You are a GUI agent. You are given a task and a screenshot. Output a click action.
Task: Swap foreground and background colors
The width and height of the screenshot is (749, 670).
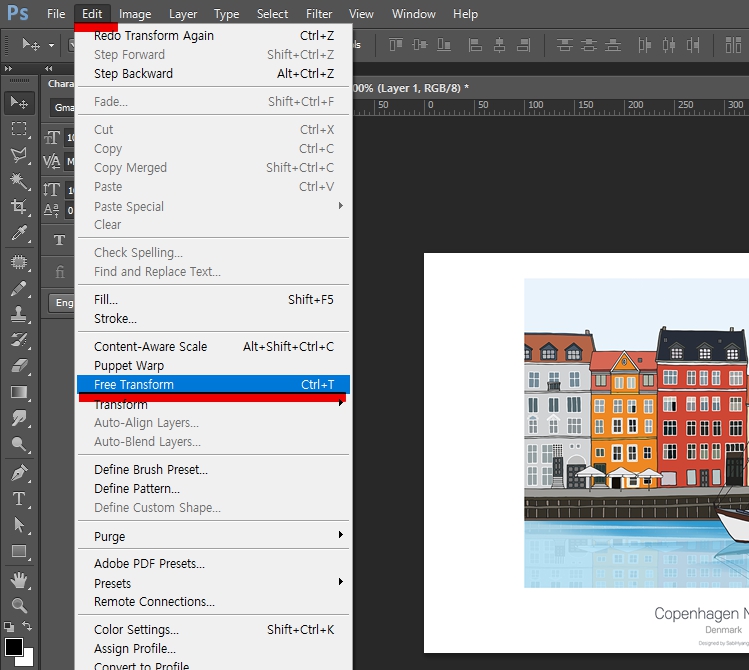coord(27,626)
